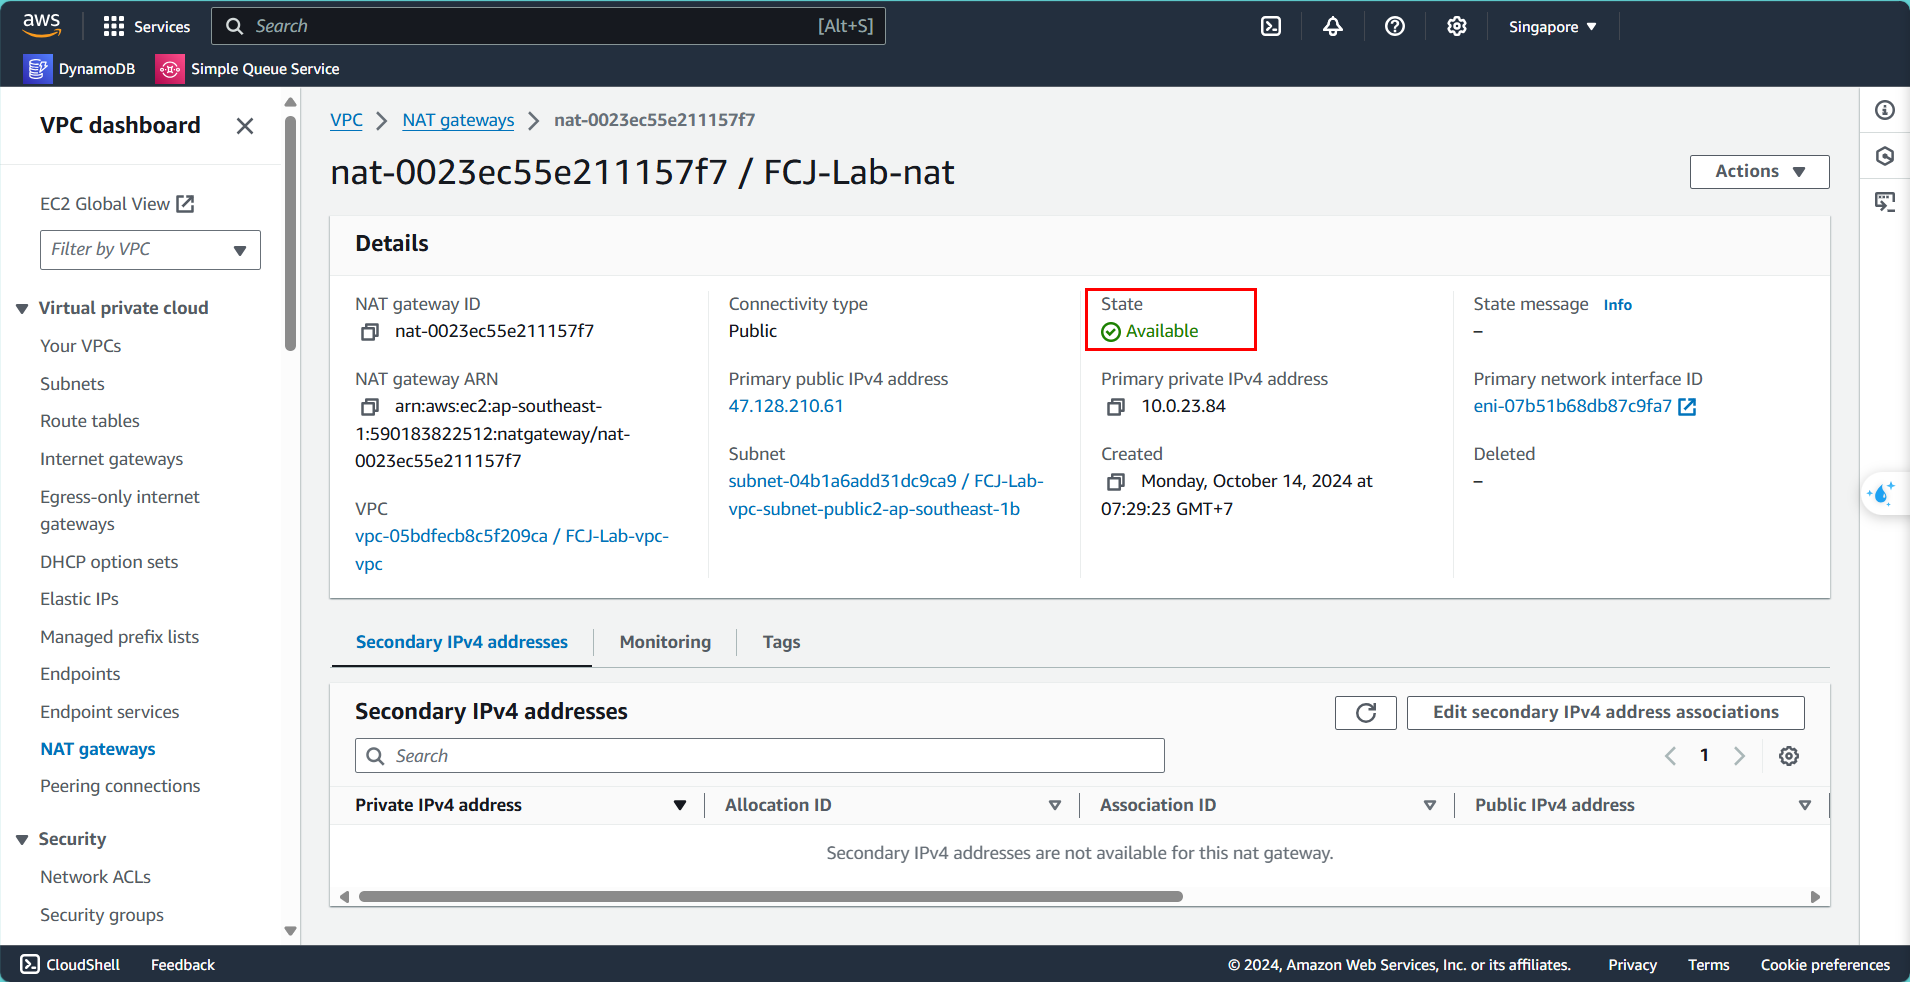Copy the primary private IPv4 address
The image size is (1910, 982).
(1116, 407)
